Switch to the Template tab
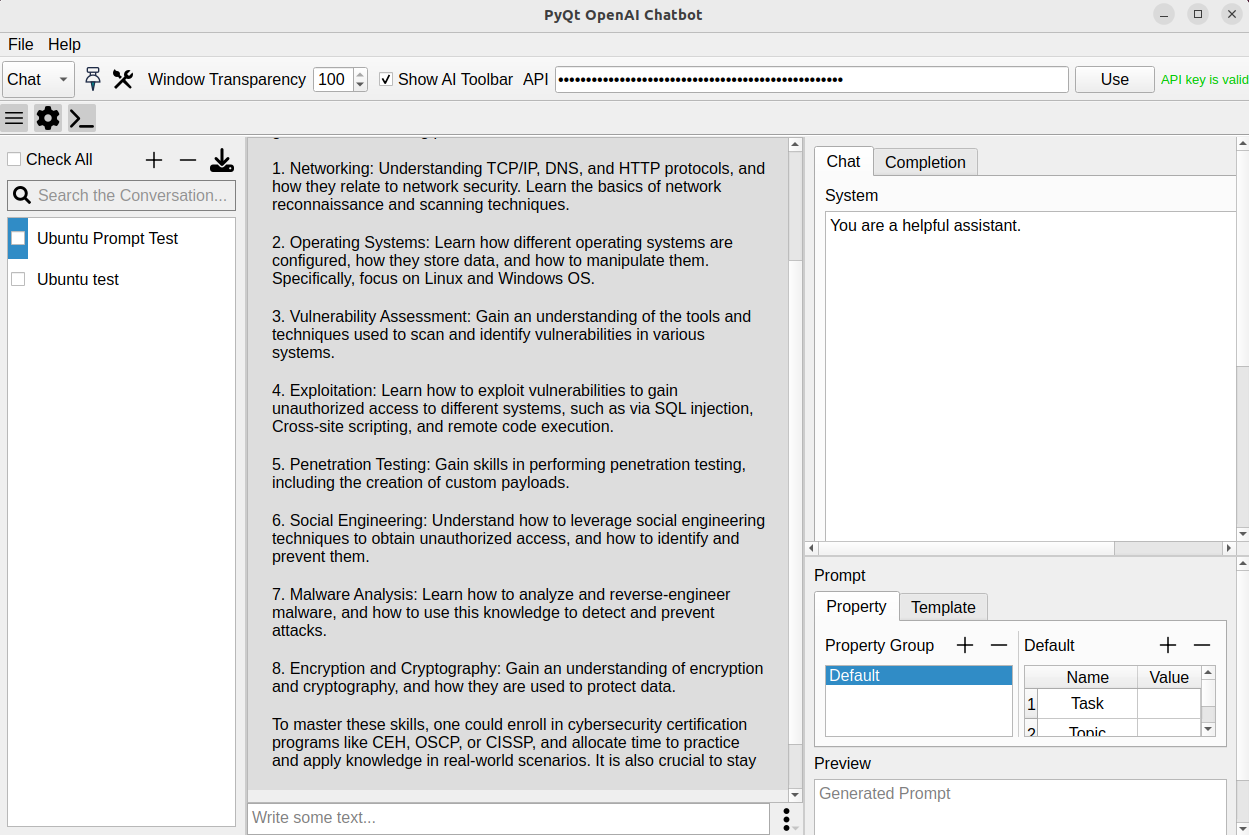1249x835 pixels. [943, 607]
